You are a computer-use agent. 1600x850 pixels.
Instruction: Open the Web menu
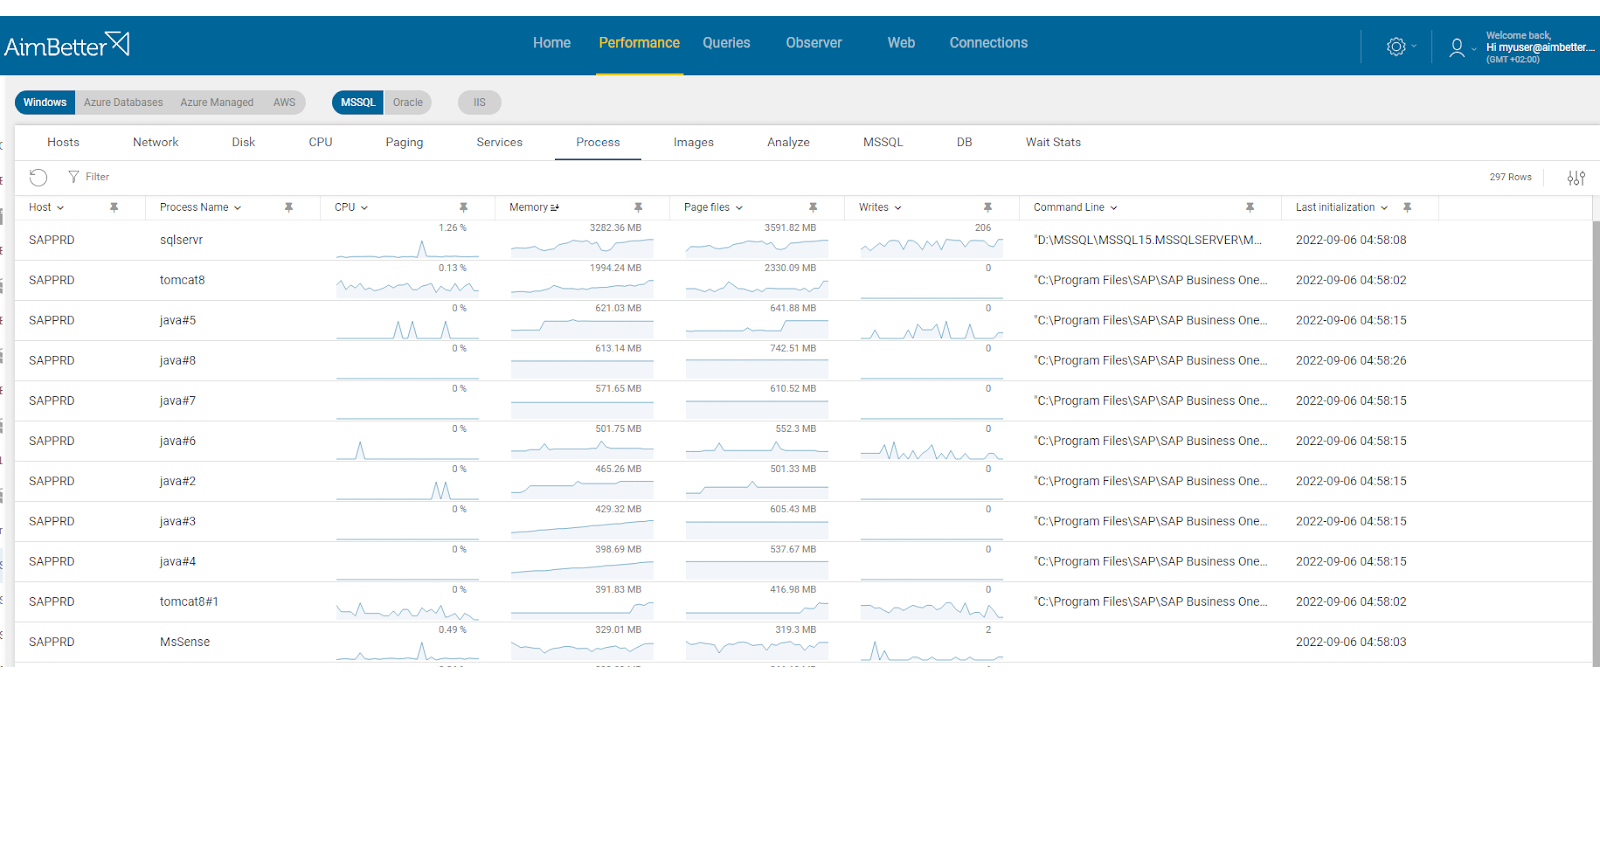[901, 43]
